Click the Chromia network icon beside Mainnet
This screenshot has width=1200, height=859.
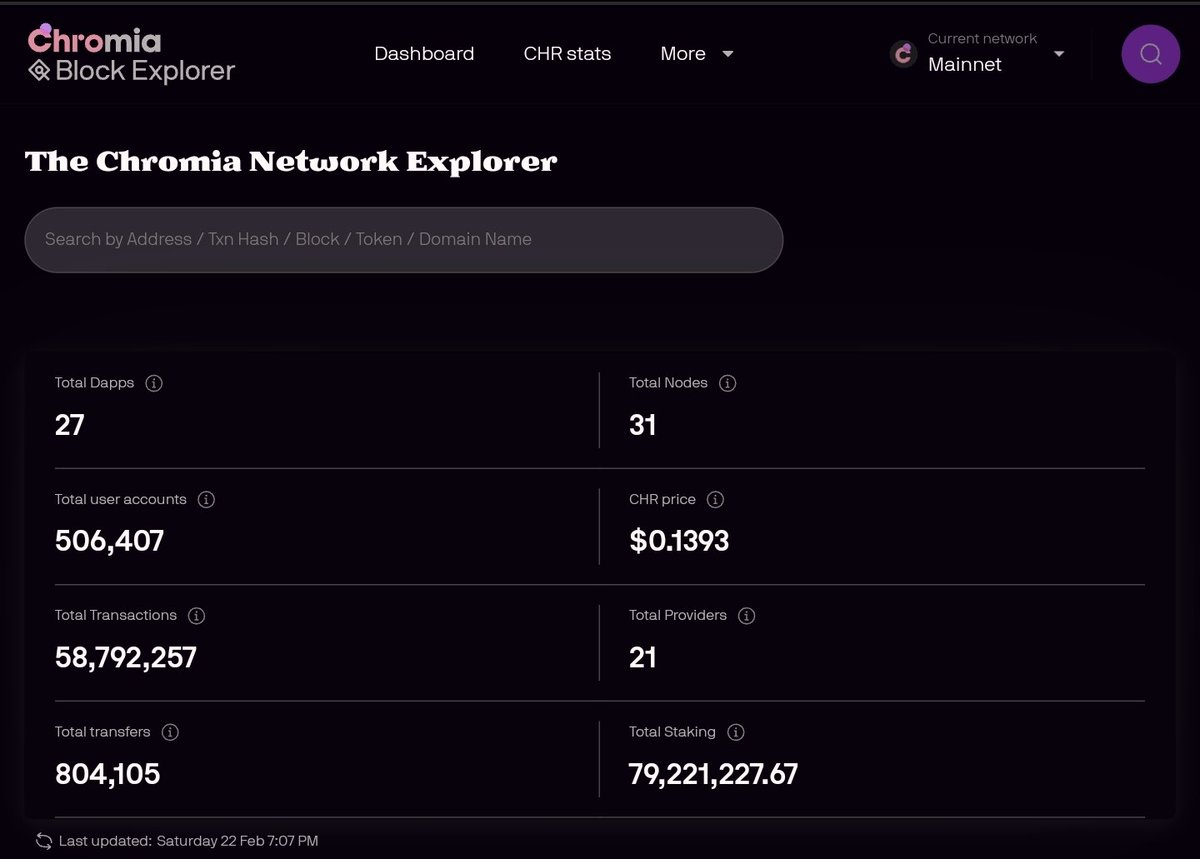tap(902, 54)
